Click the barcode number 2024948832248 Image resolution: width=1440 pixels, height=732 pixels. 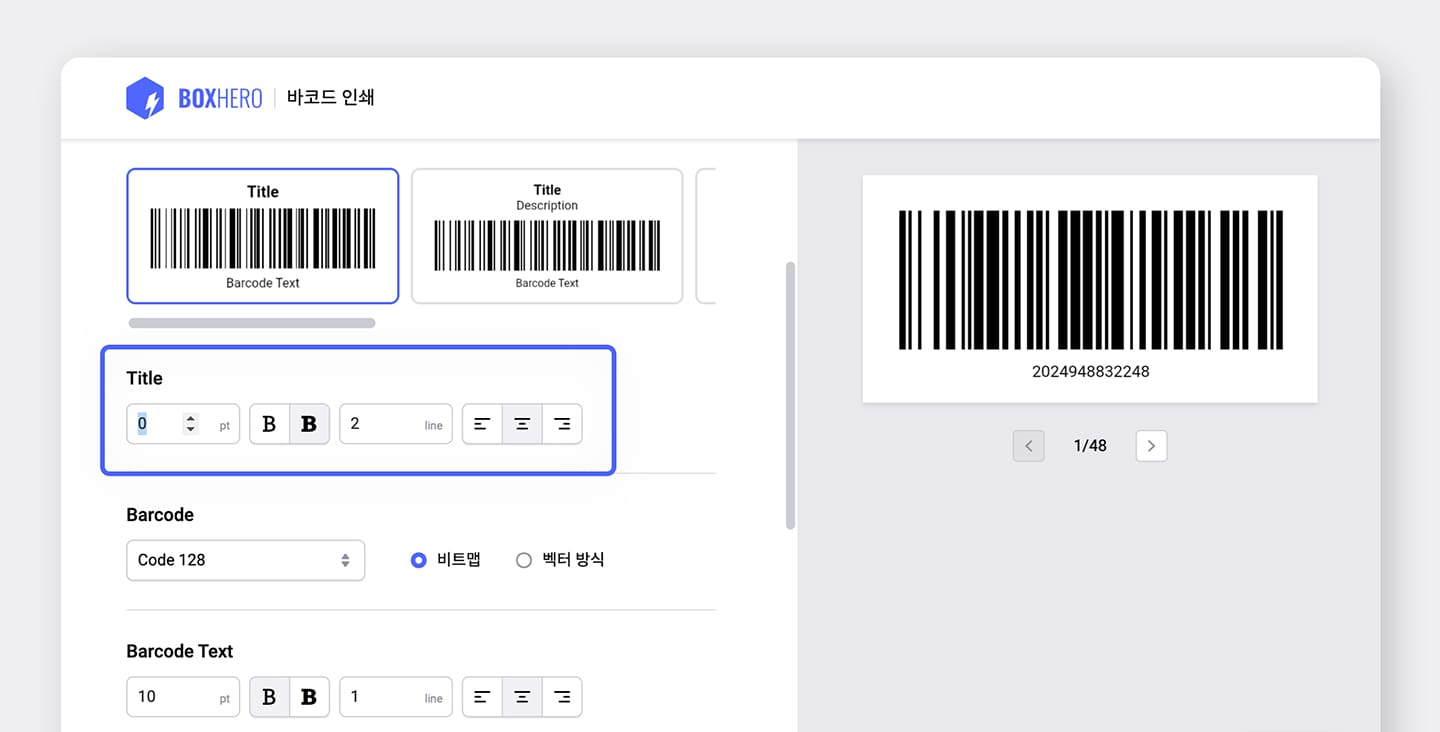point(1090,371)
